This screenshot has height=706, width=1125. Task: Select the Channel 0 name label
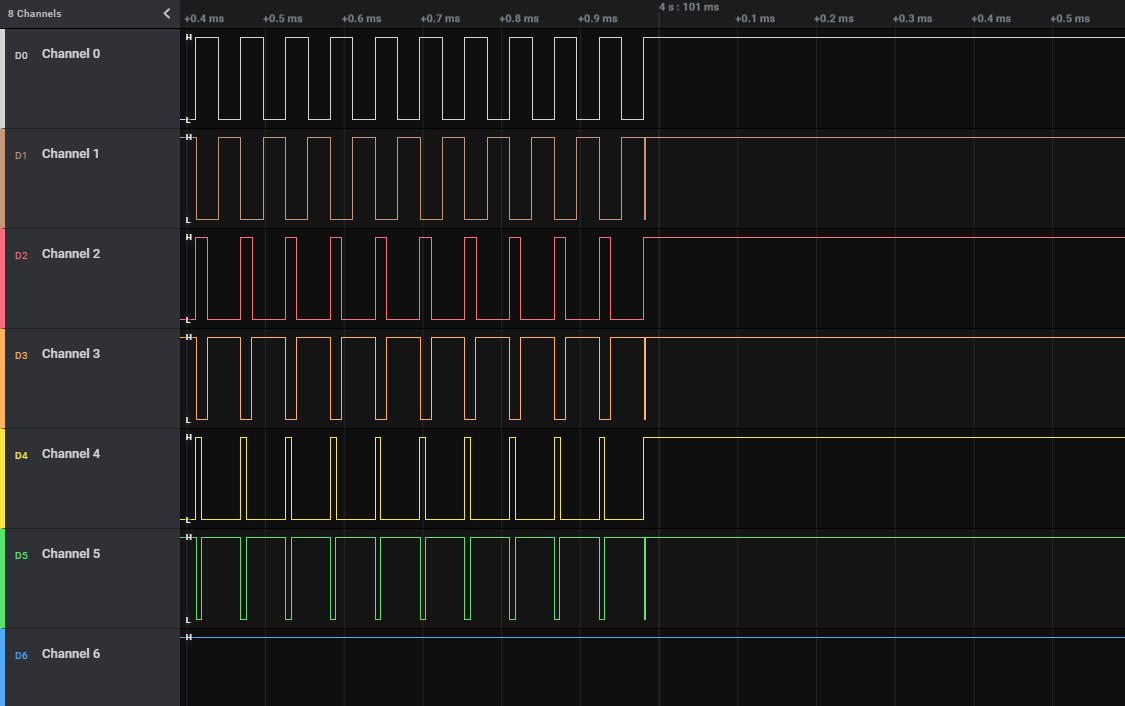tap(70, 54)
